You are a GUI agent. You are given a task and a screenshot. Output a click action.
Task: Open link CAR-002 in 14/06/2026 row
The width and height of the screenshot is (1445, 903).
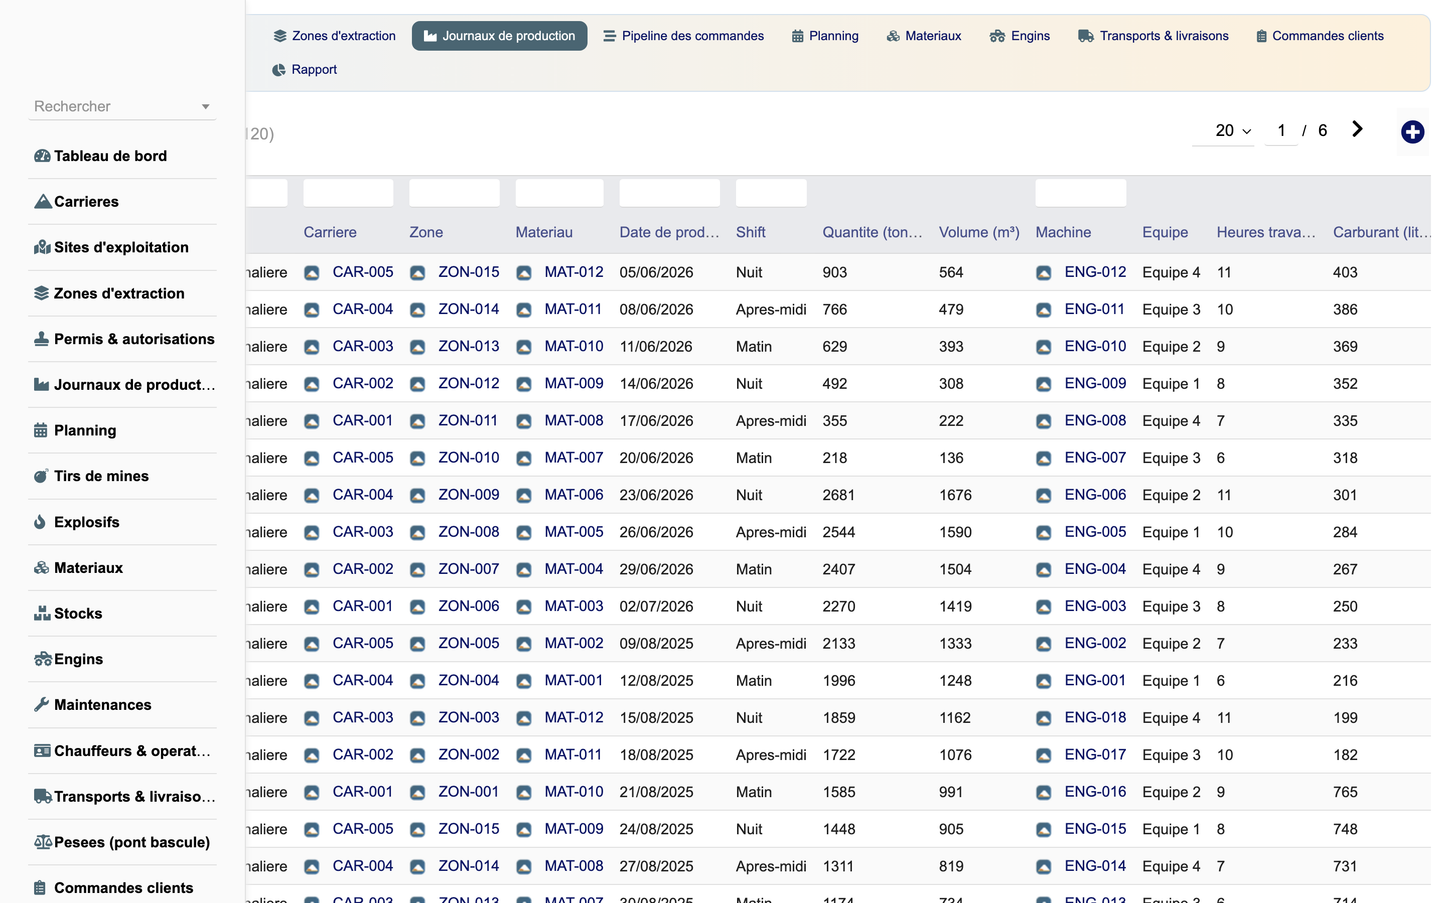pos(363,383)
